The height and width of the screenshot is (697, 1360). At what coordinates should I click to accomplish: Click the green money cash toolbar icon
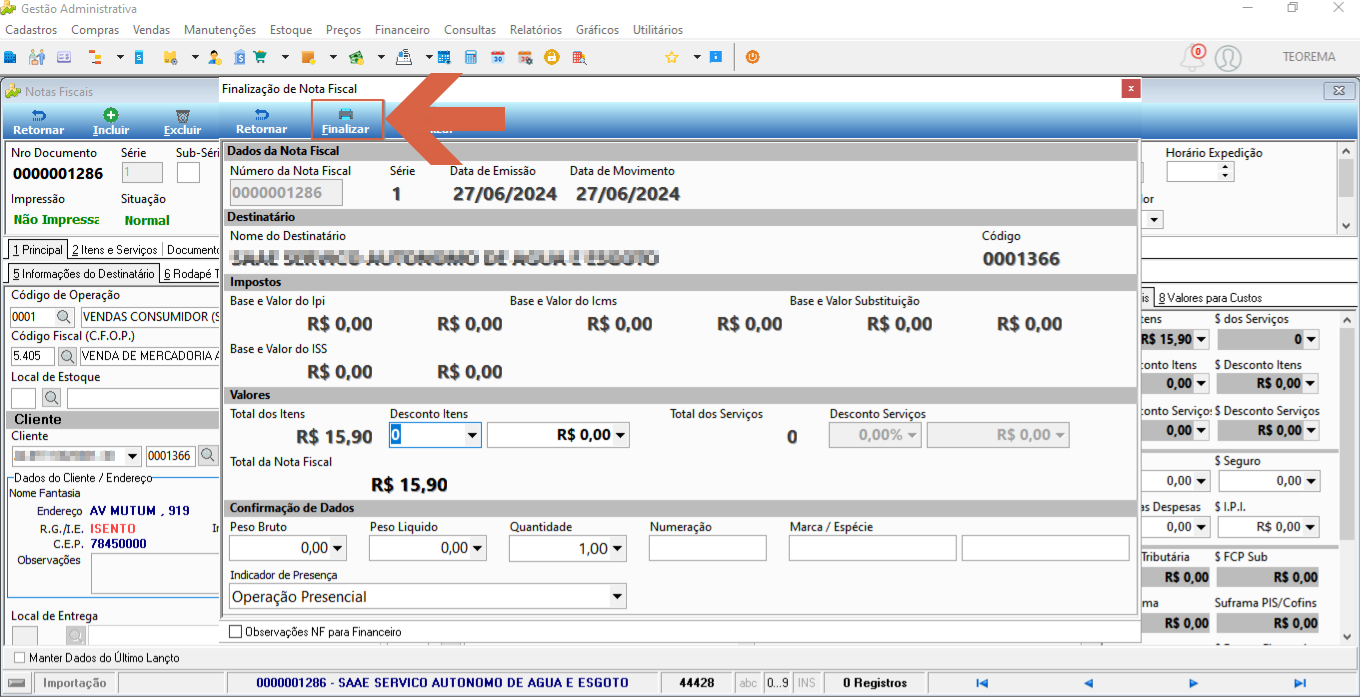click(355, 57)
